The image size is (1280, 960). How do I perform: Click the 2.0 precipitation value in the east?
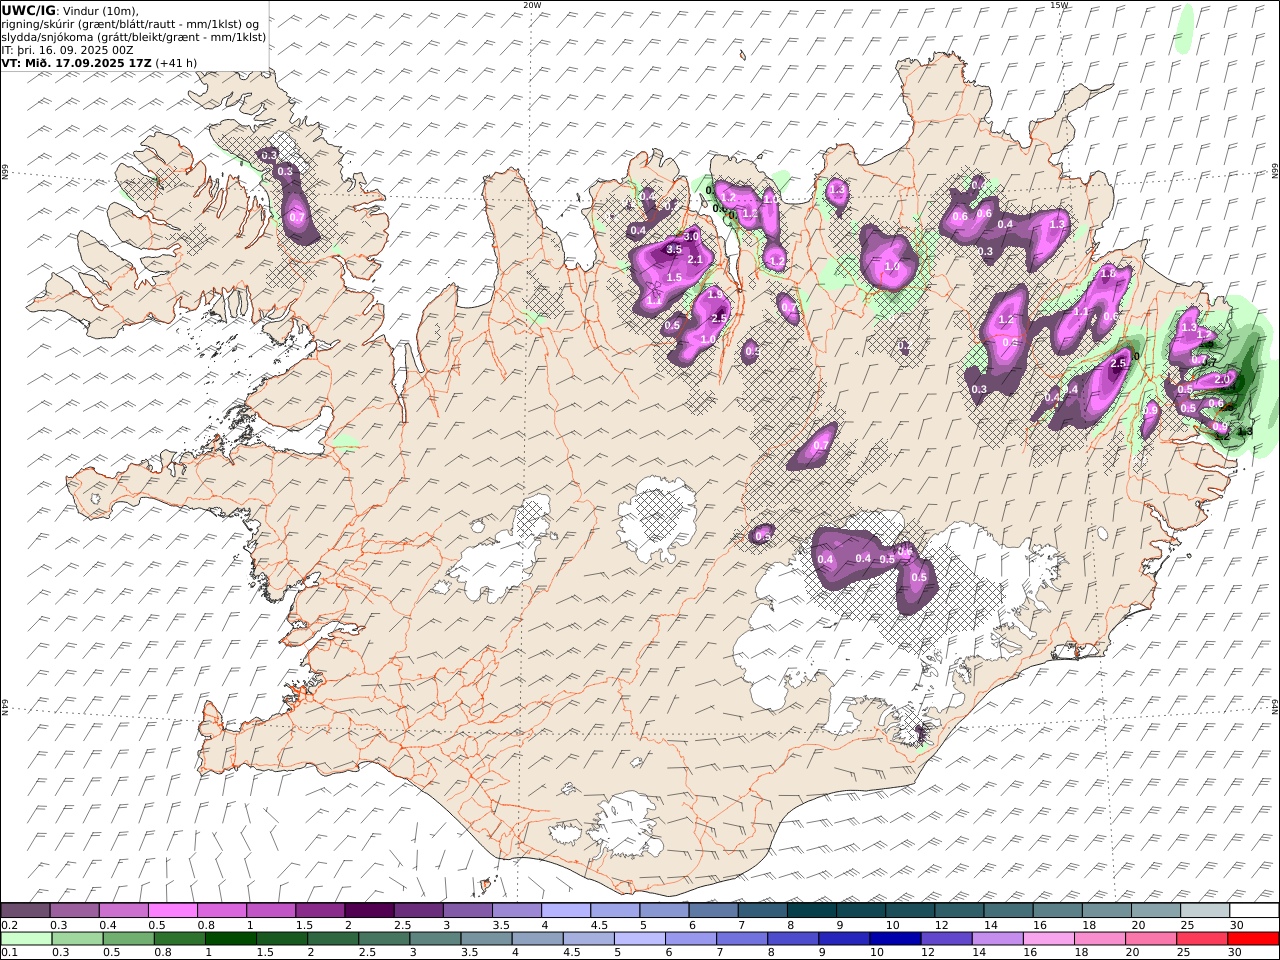(1222, 380)
